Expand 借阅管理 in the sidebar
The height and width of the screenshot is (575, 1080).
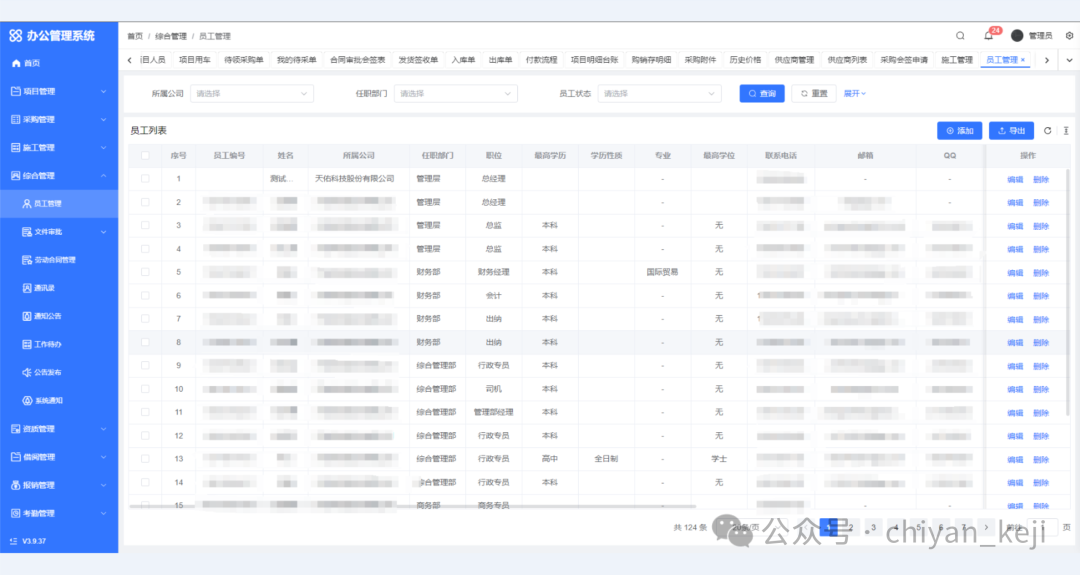pos(59,457)
